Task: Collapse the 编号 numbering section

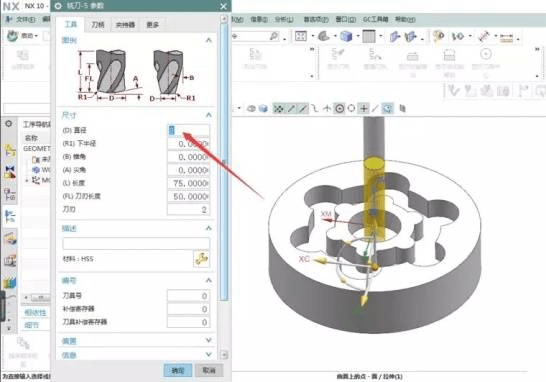Action: [x=209, y=280]
